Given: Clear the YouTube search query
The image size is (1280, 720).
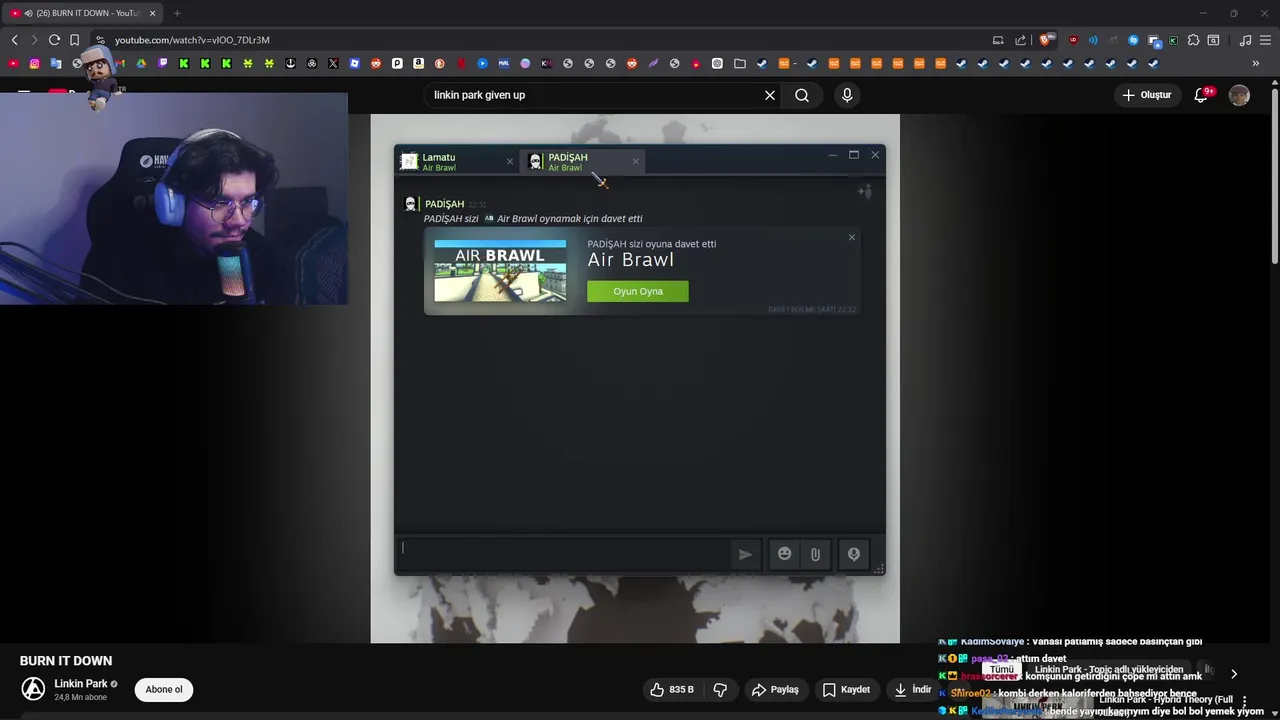Looking at the screenshot, I should click(x=770, y=95).
